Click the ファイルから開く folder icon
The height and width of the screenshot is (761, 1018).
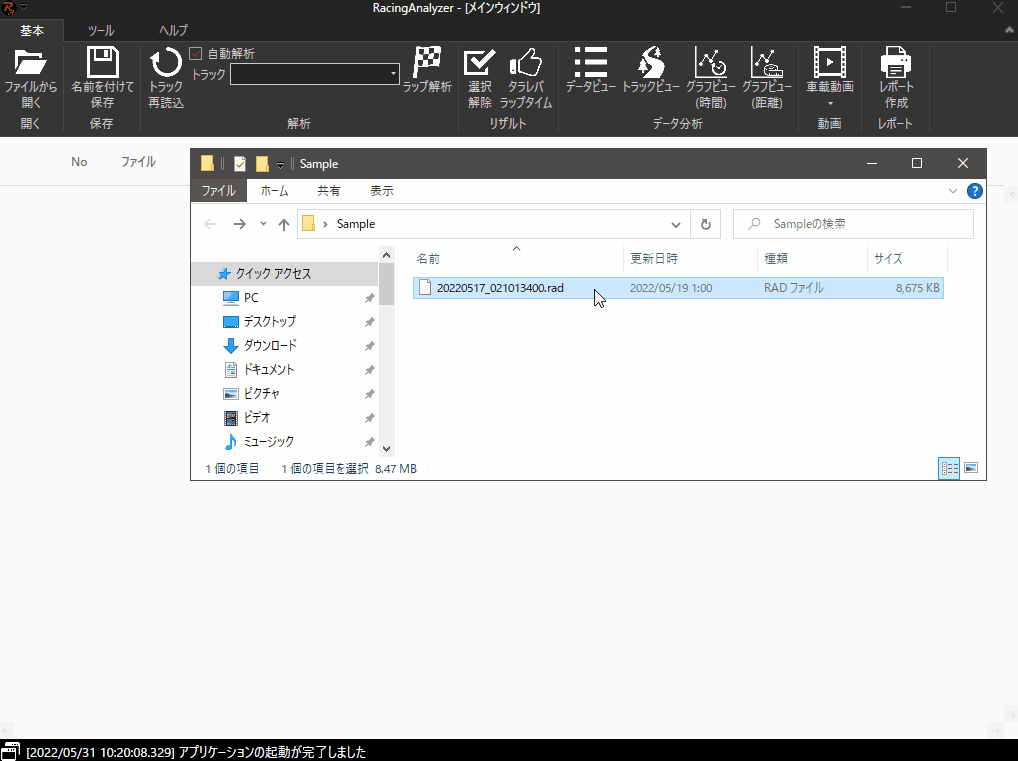[31, 63]
